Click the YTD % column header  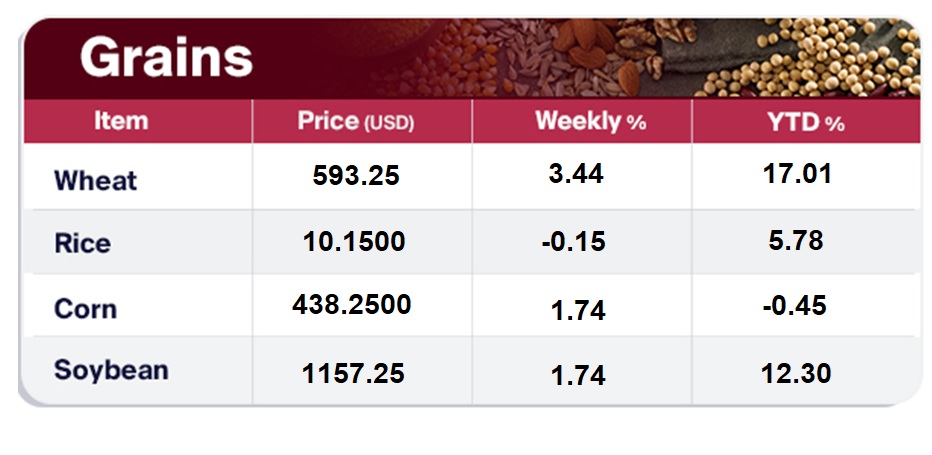pyautogui.click(x=806, y=122)
